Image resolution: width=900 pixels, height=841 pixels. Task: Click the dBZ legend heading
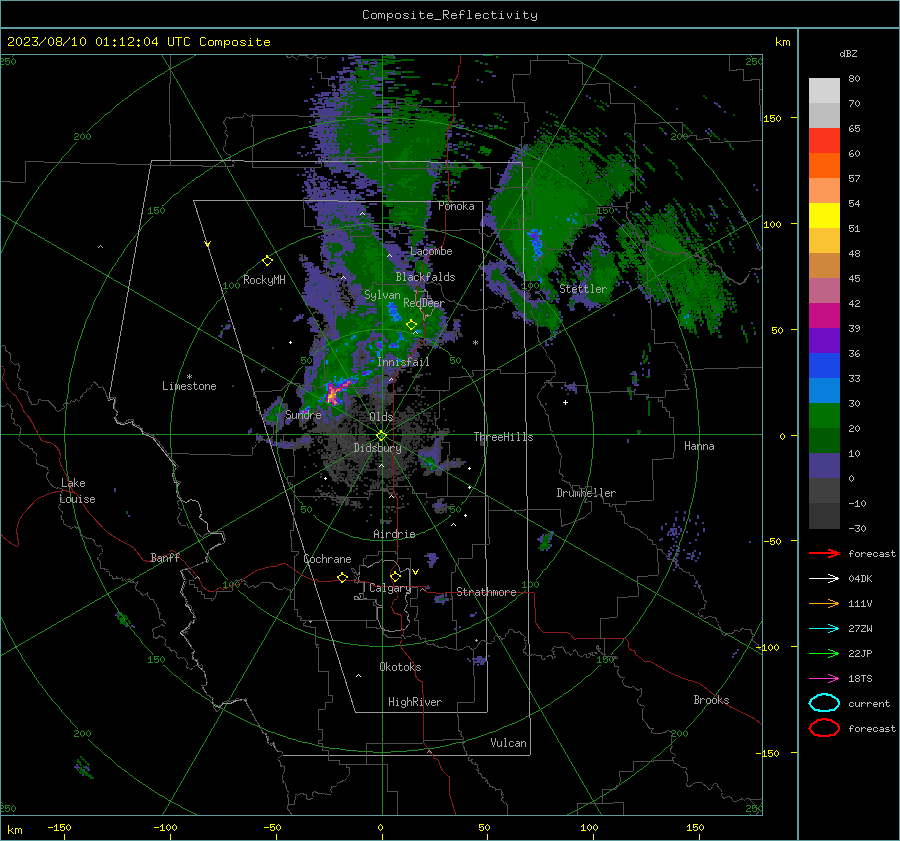848,53
